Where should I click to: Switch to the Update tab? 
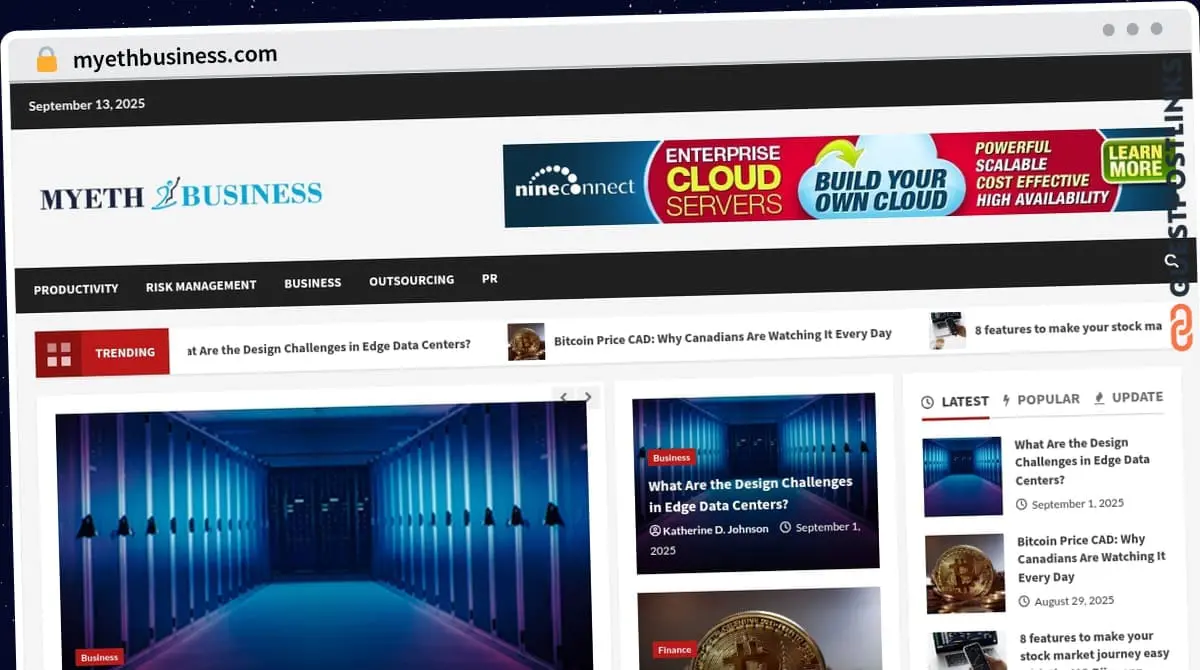1128,397
